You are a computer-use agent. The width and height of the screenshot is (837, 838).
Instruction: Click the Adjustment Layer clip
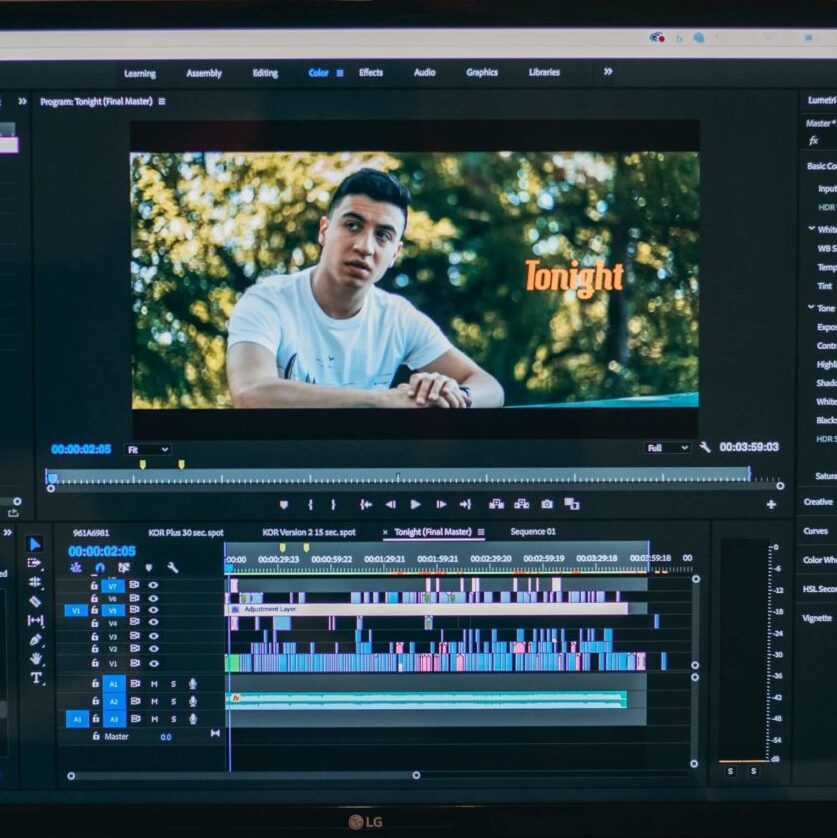[428, 609]
